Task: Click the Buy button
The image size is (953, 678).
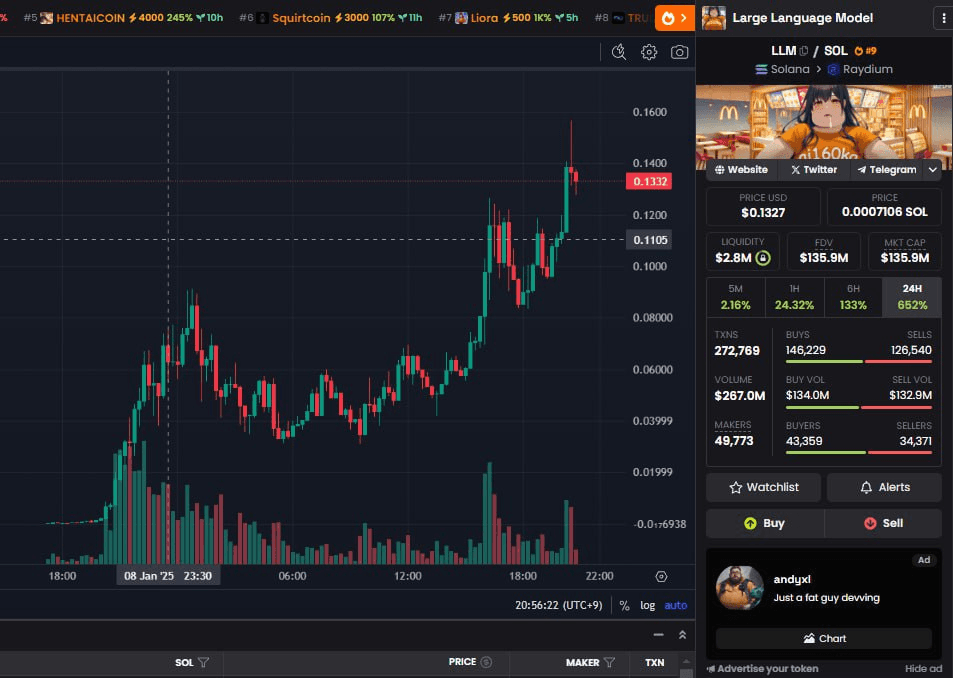Action: (x=765, y=524)
